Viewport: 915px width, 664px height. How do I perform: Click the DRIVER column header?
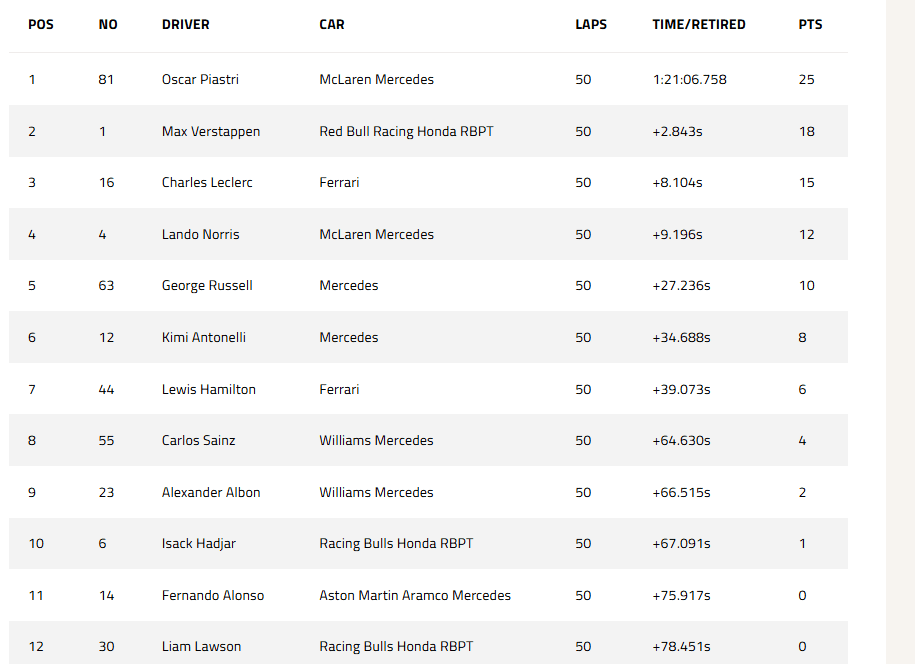[186, 25]
